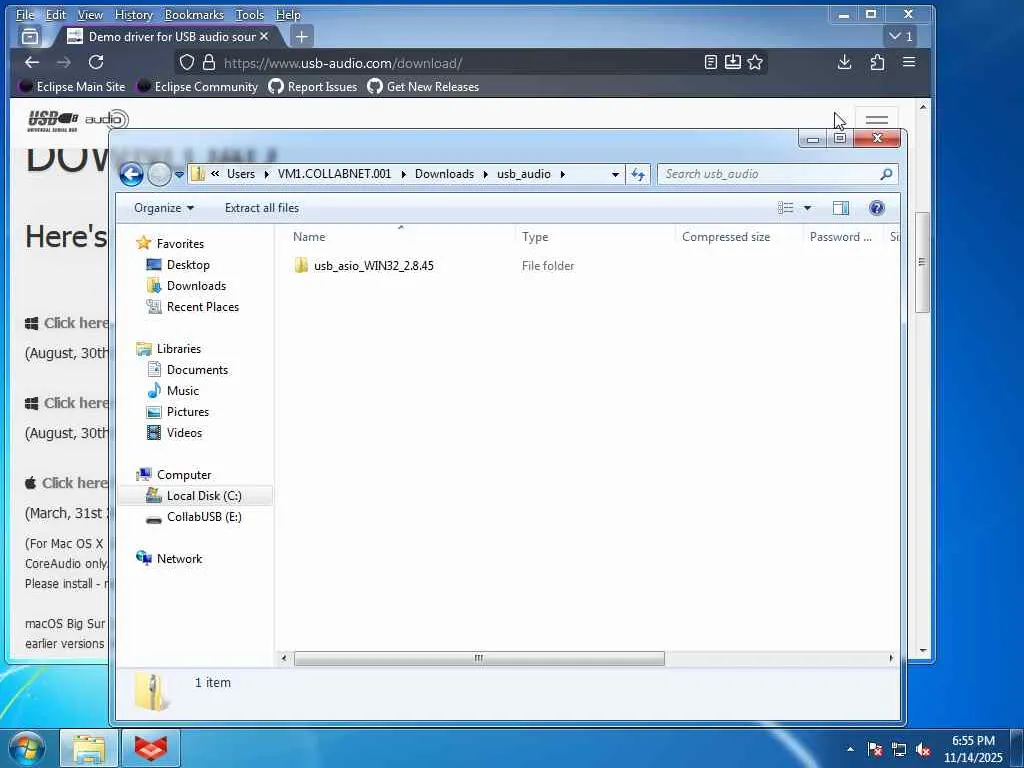Open Explorer recent locations dropdown arrow
This screenshot has height=768, width=1024.
[x=179, y=174]
